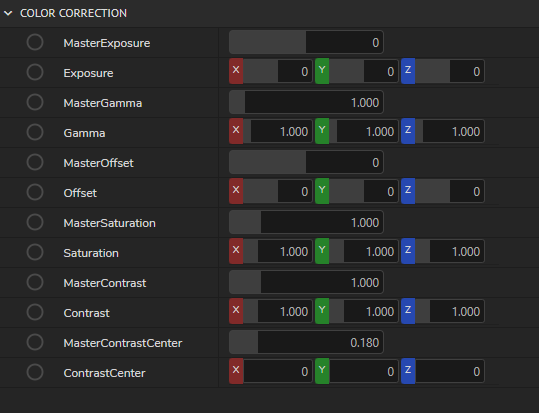This screenshot has height=413, width=539.
Task: Click the MasterOffset value slider
Action: click(x=306, y=162)
